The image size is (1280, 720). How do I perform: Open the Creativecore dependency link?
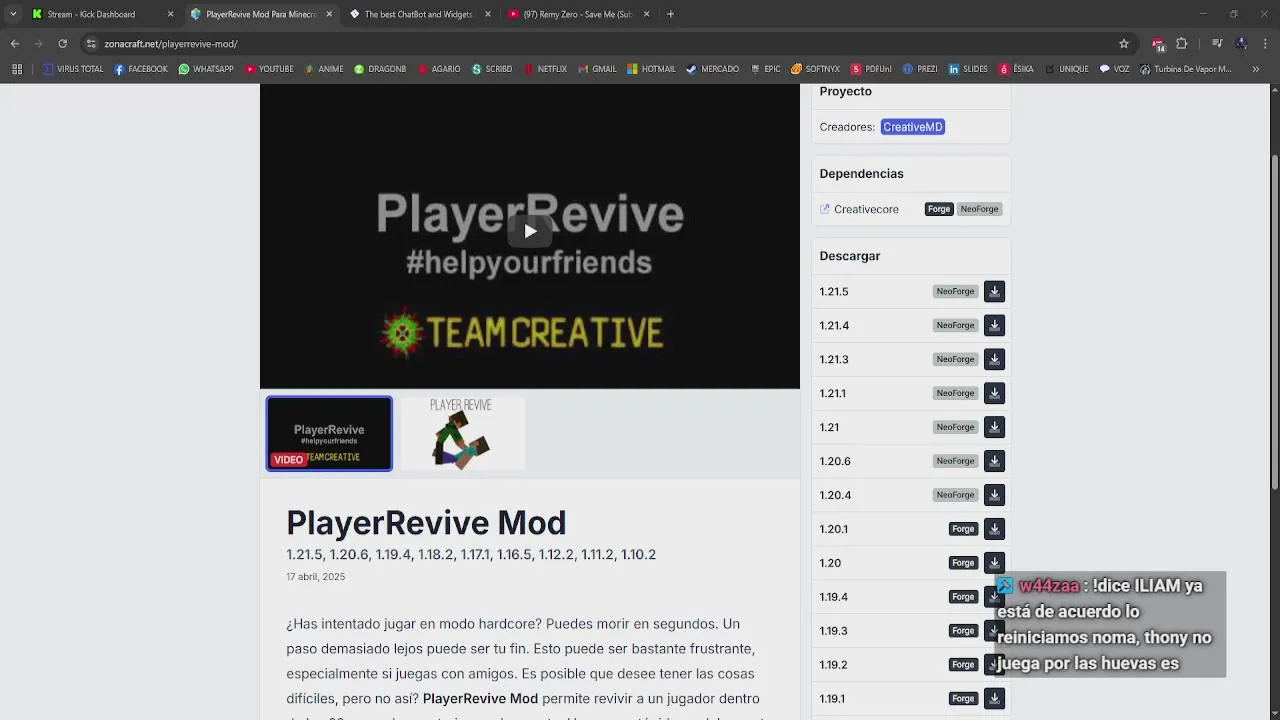coord(866,209)
